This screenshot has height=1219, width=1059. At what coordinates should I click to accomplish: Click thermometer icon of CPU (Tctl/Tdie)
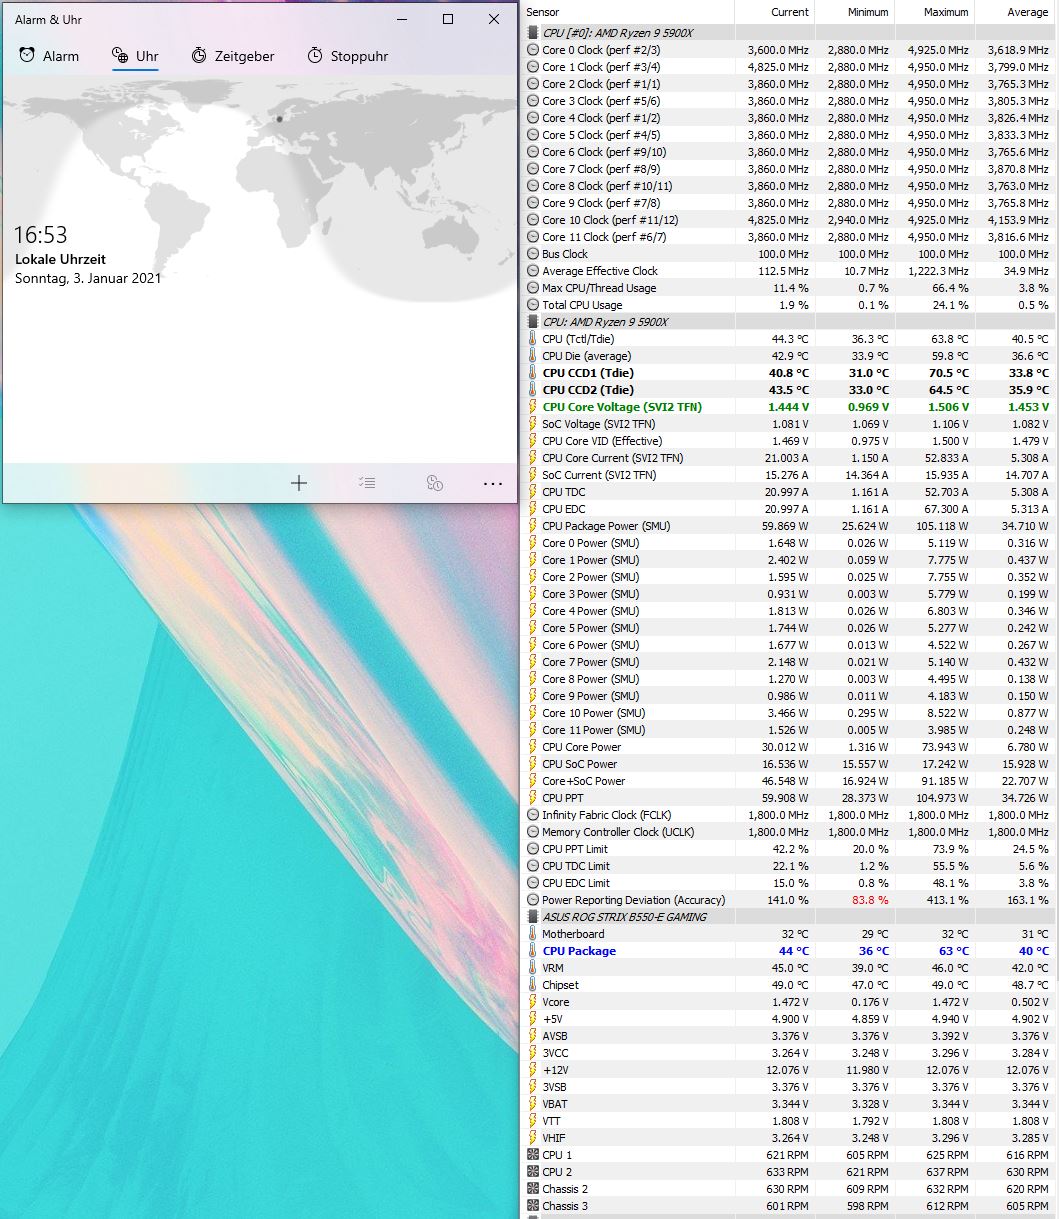pos(533,339)
